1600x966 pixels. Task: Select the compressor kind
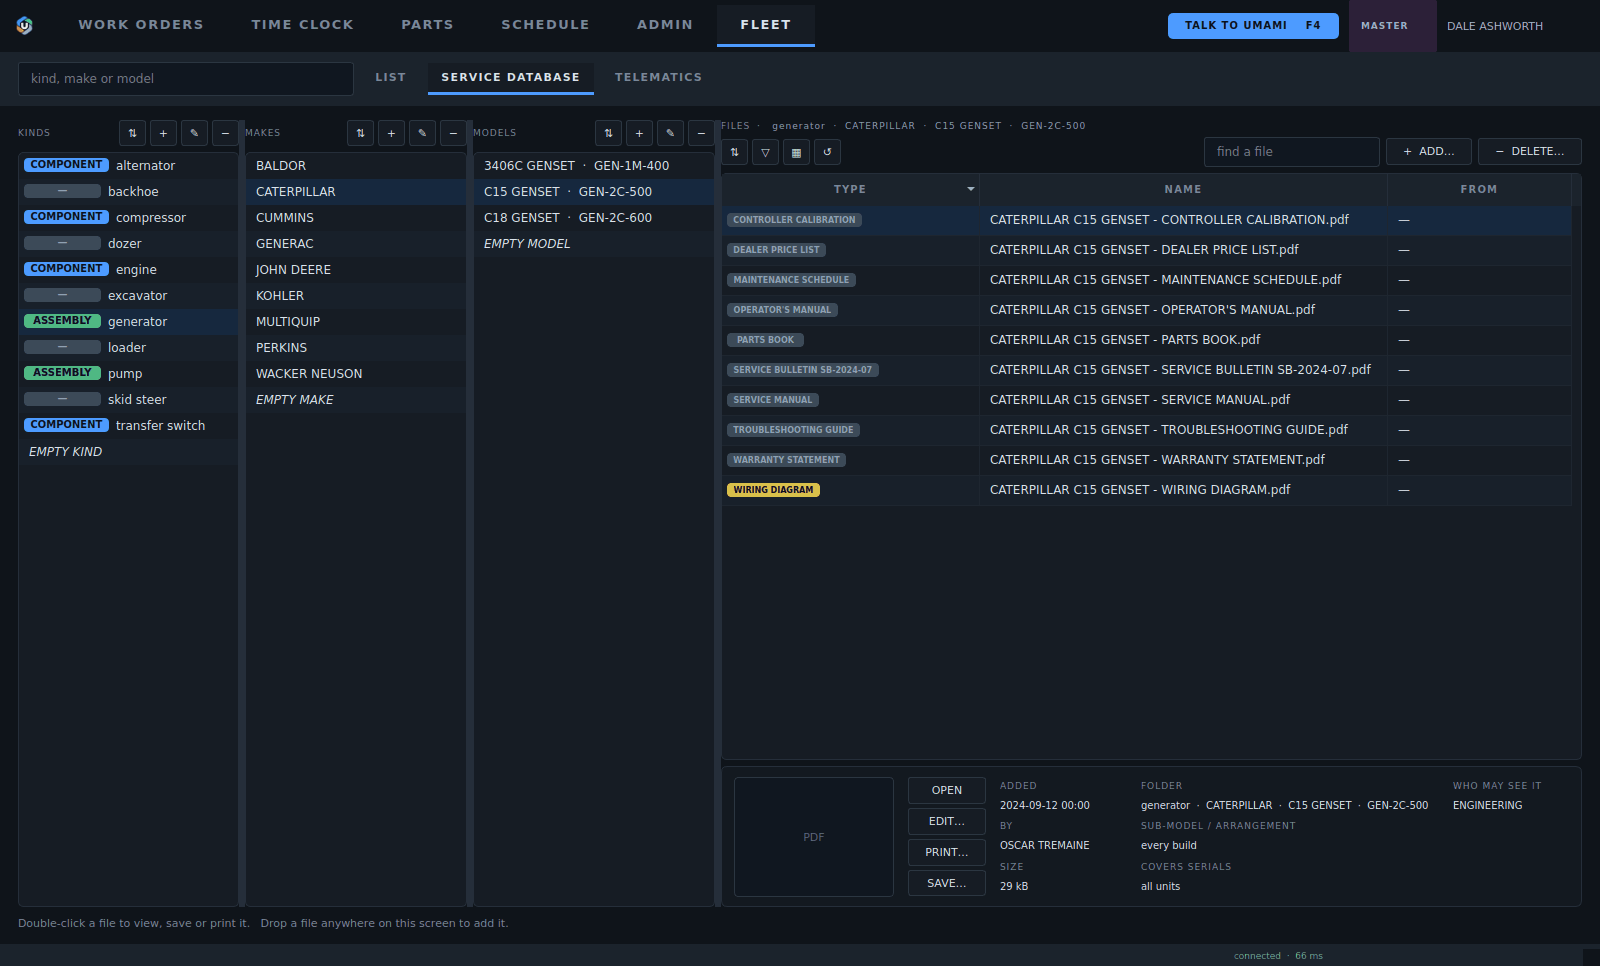pos(128,218)
